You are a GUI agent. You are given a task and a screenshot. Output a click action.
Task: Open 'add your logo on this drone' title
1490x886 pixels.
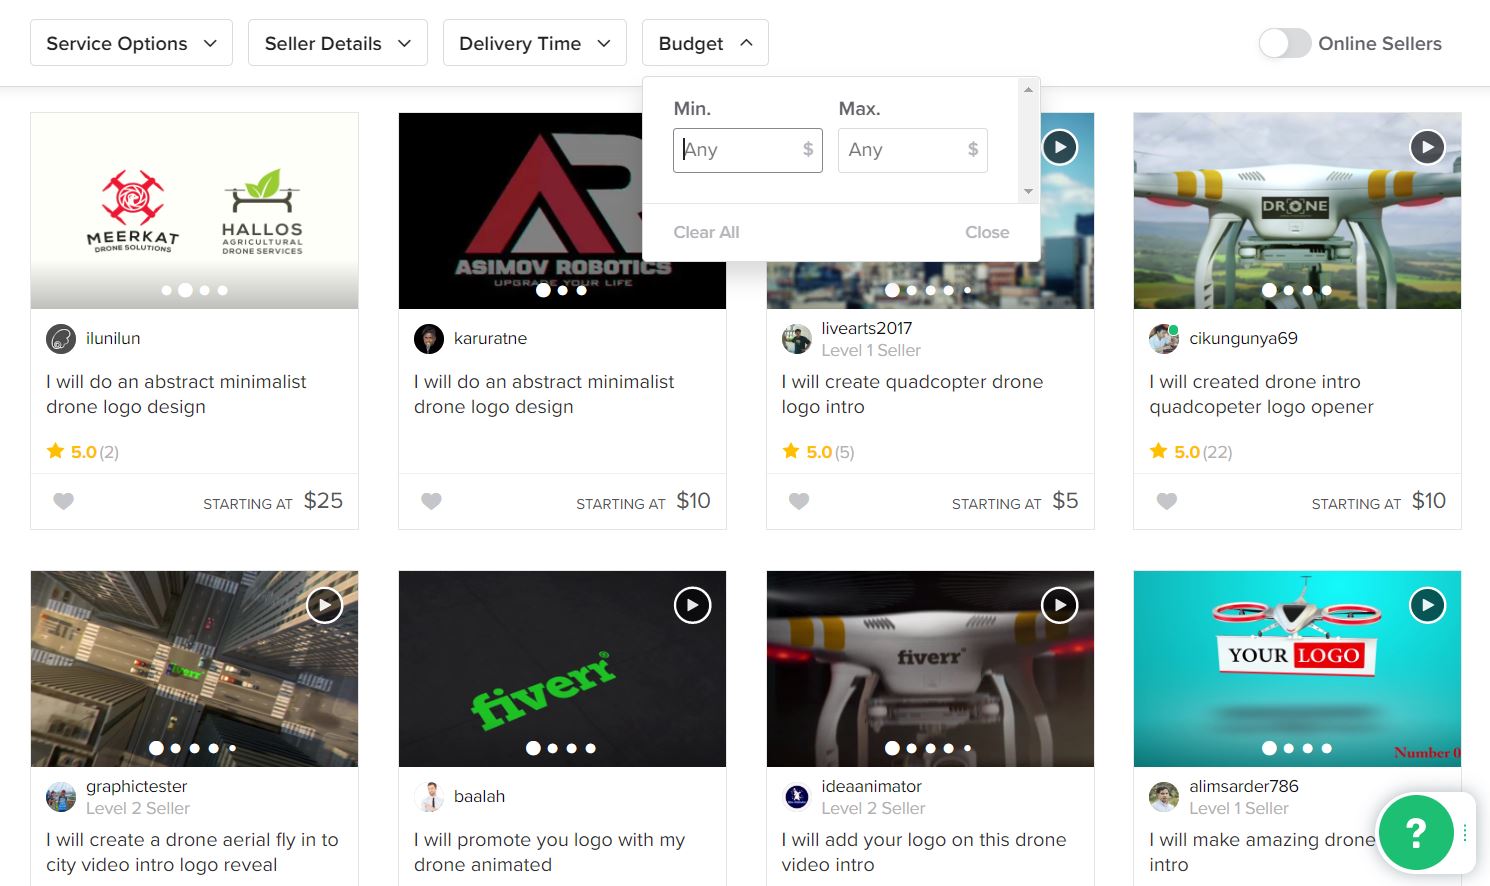point(924,852)
